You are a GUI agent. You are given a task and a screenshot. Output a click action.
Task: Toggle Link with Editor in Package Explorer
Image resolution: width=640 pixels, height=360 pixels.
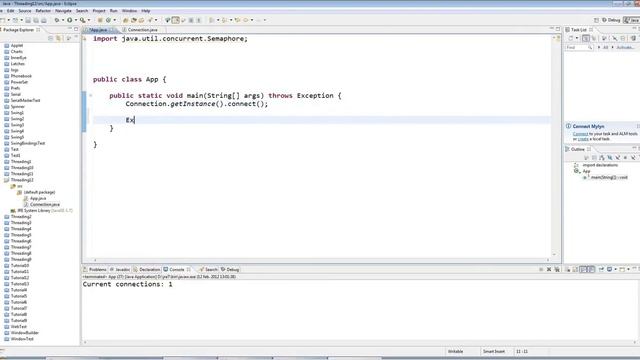(59, 38)
